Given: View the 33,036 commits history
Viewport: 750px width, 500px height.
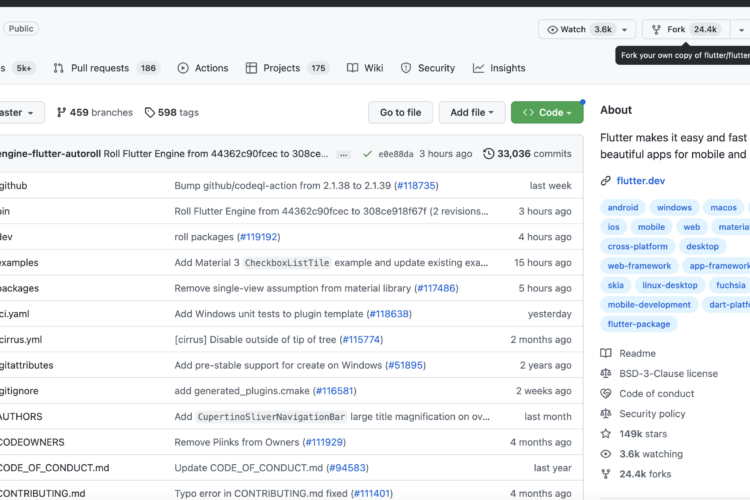Looking at the screenshot, I should pos(527,154).
